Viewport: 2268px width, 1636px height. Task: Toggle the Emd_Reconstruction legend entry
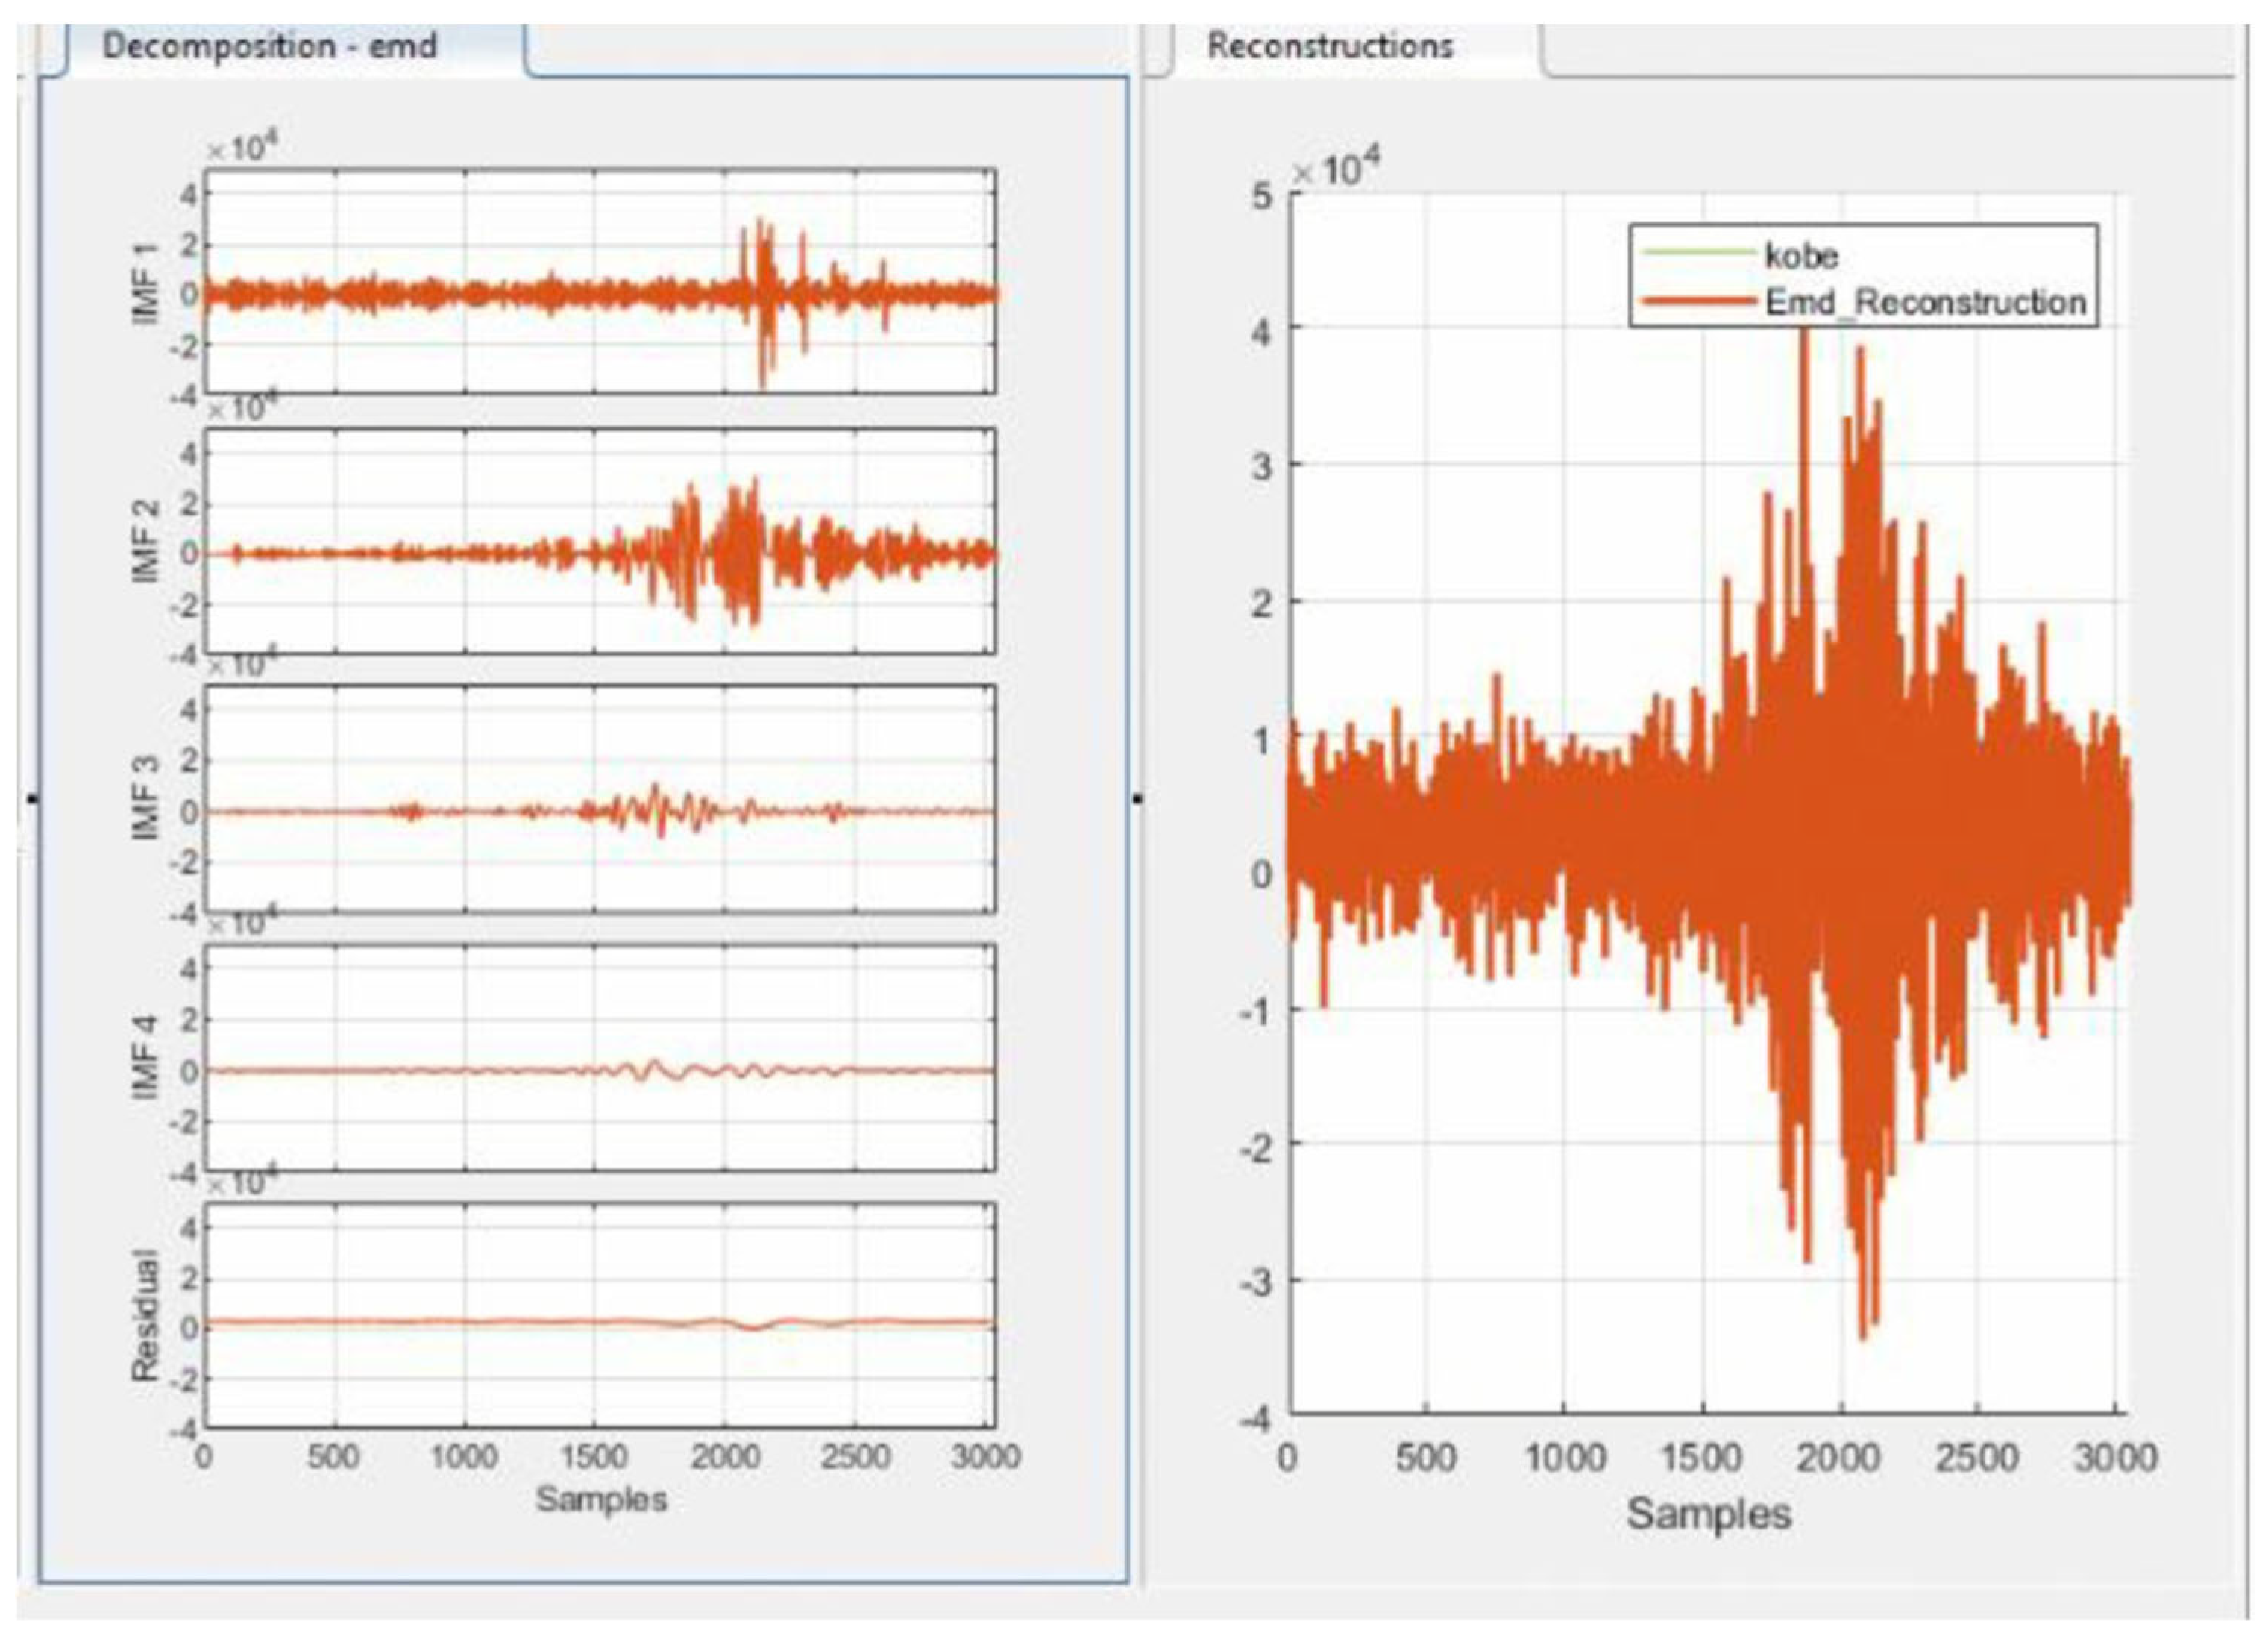pyautogui.click(x=1925, y=302)
